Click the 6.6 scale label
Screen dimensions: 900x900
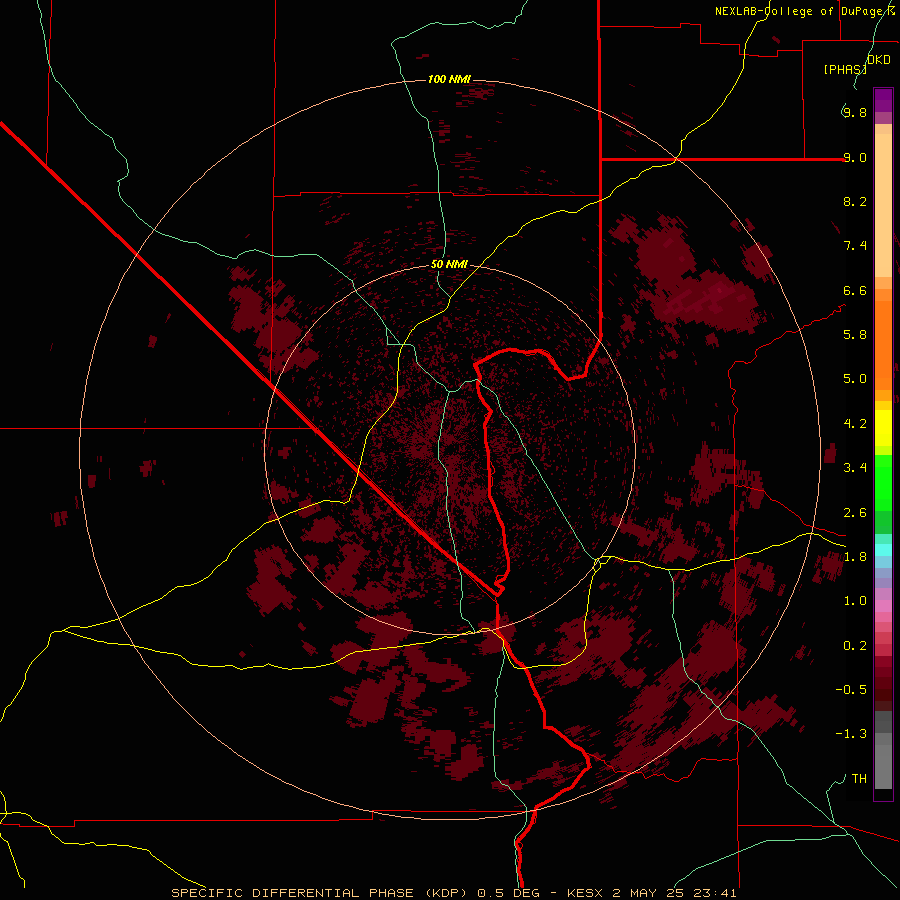click(x=855, y=290)
